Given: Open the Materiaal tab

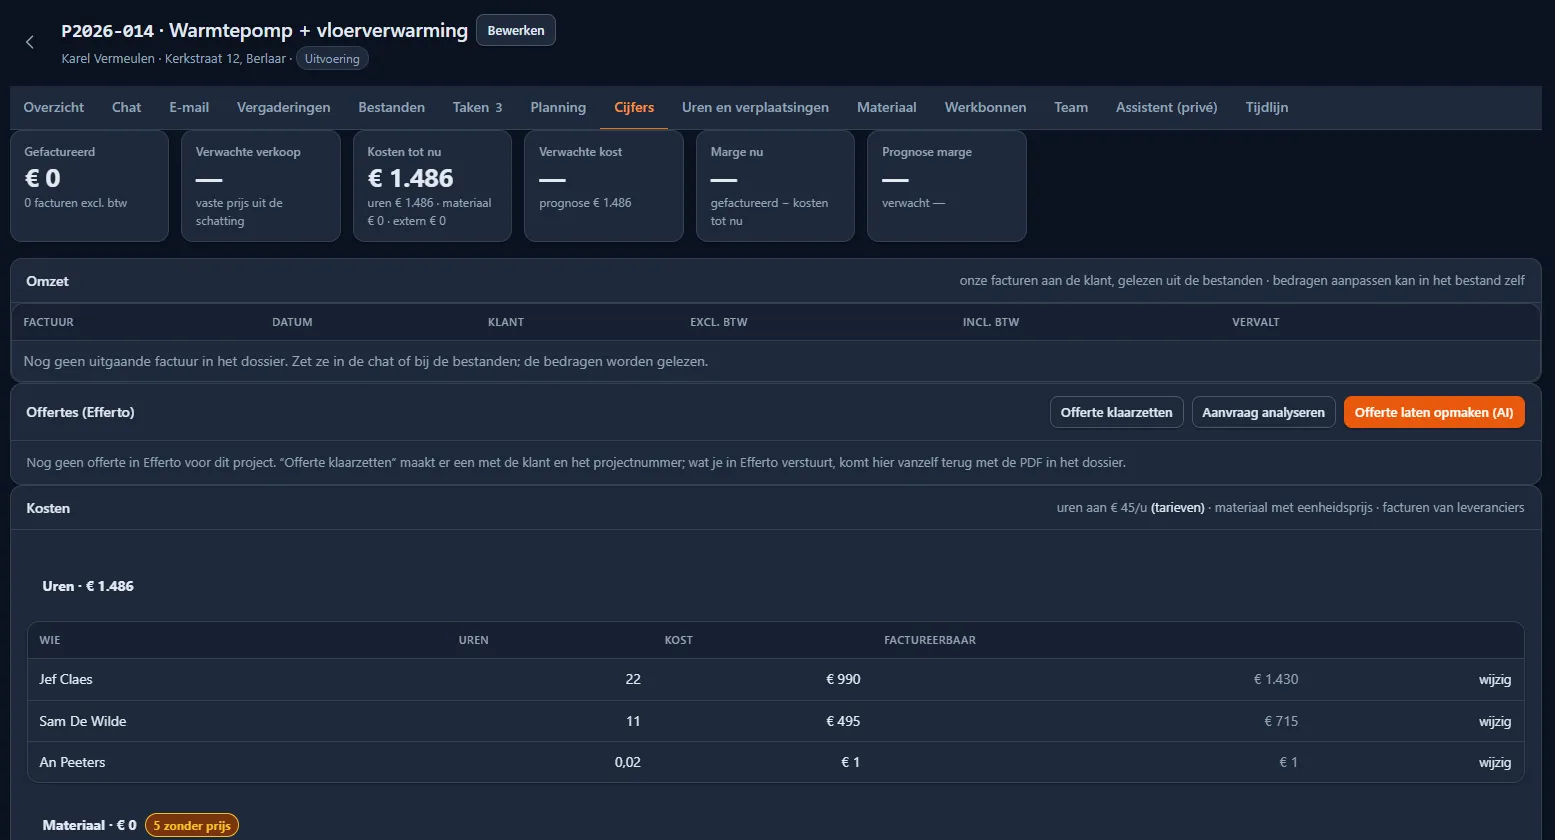Looking at the screenshot, I should [887, 107].
